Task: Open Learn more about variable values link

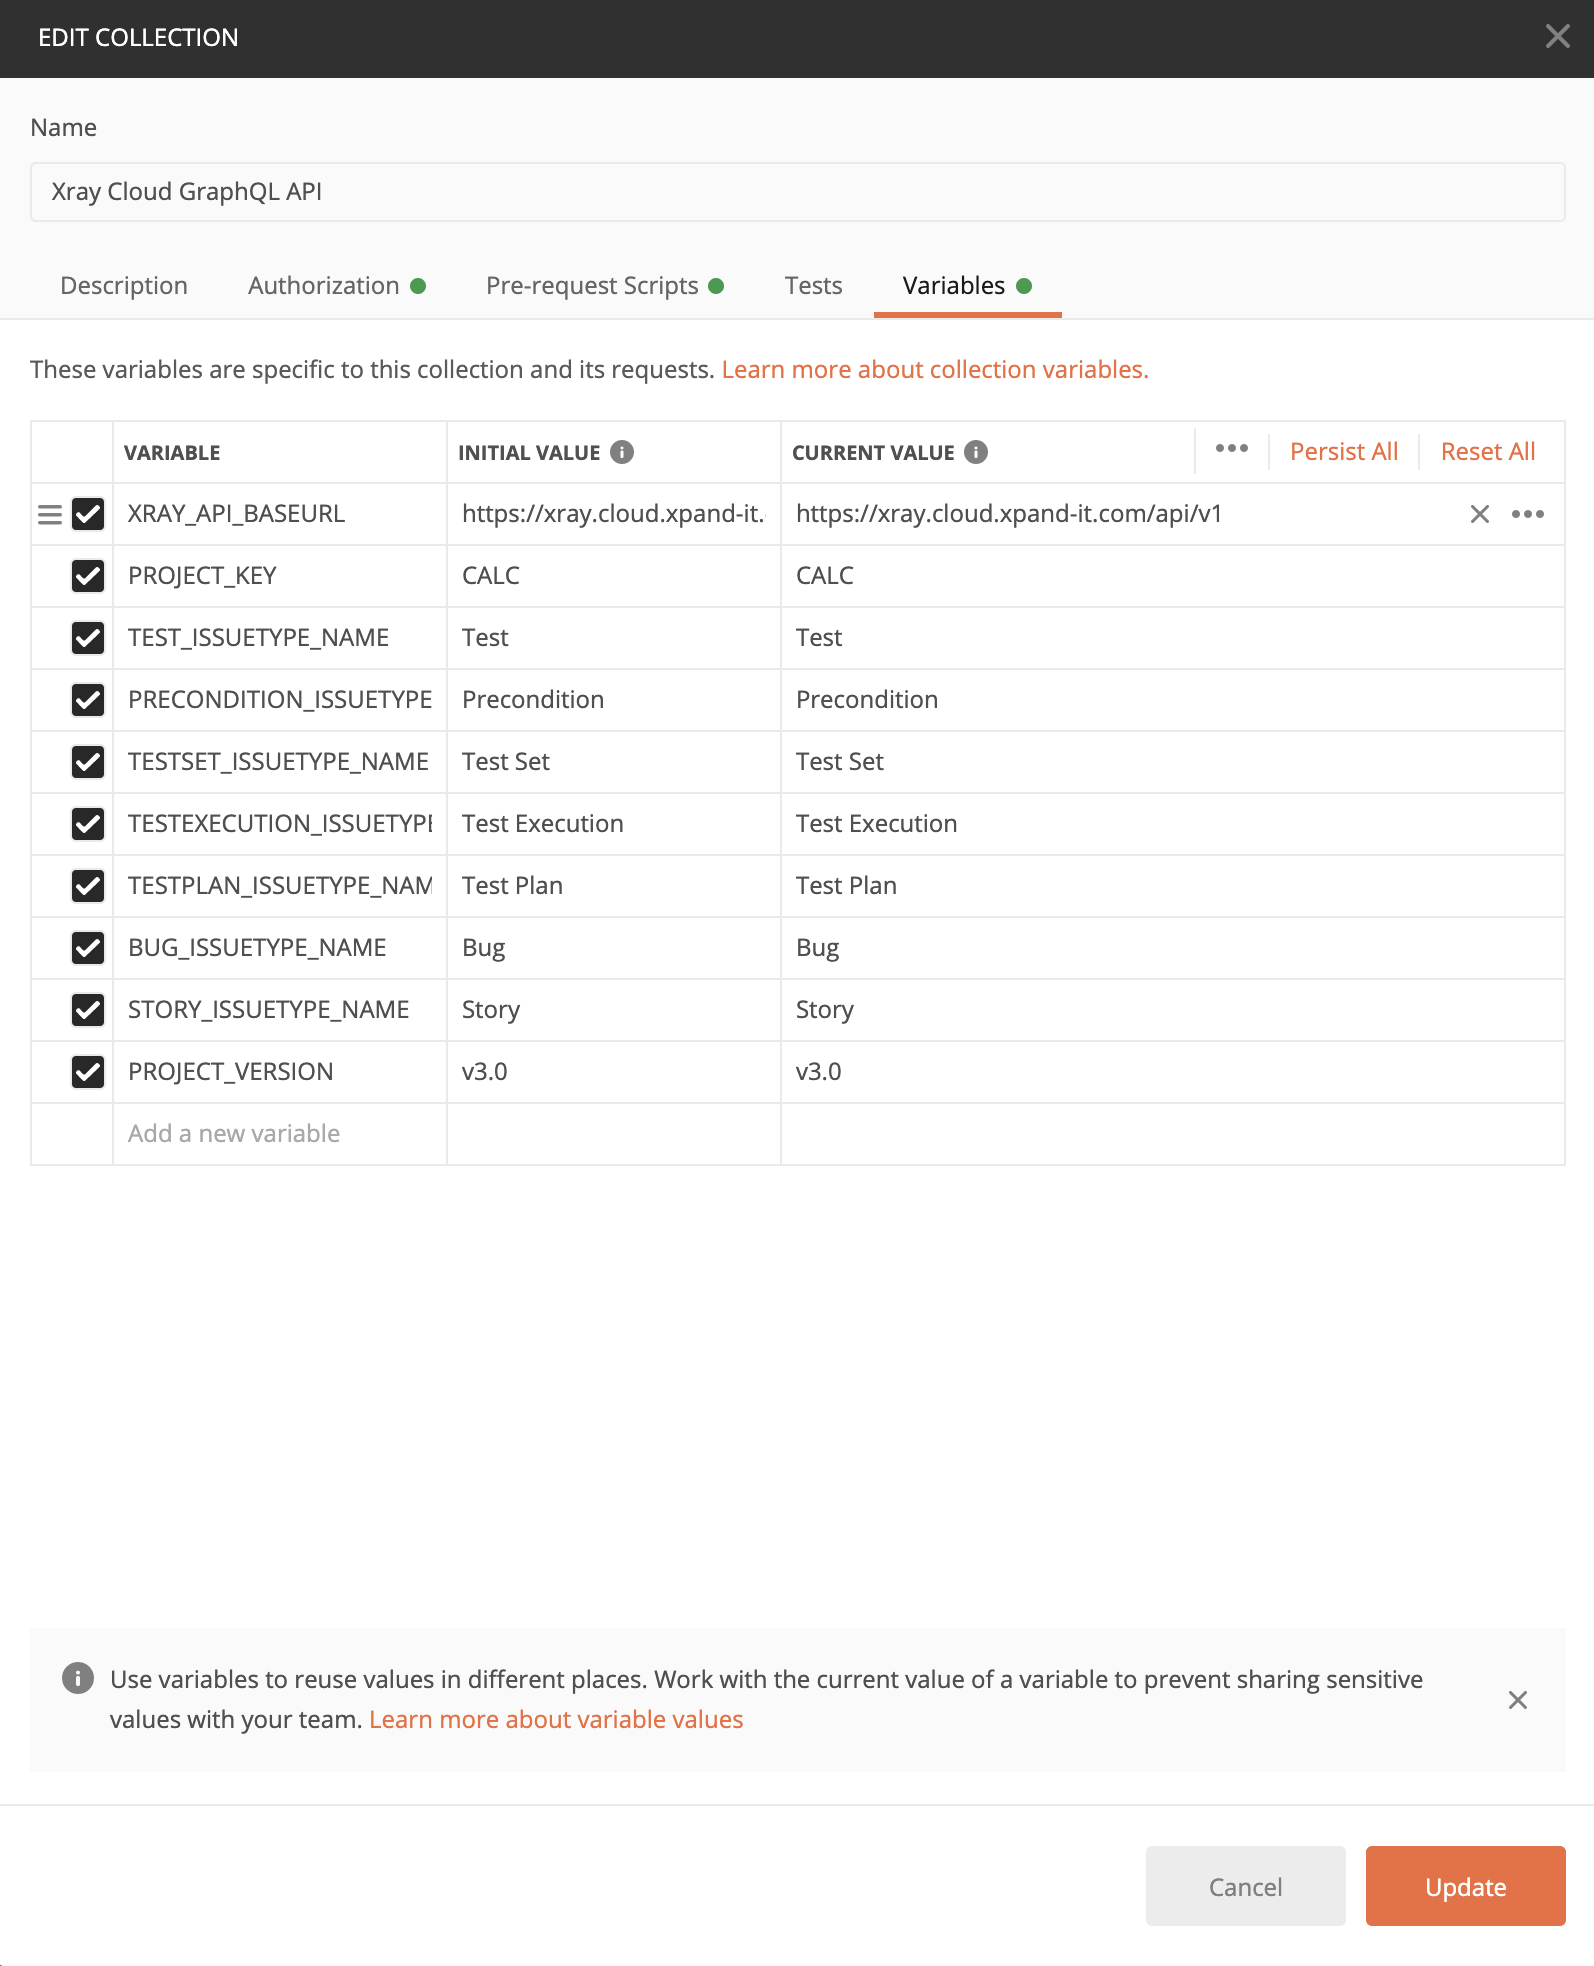Action: [556, 1720]
